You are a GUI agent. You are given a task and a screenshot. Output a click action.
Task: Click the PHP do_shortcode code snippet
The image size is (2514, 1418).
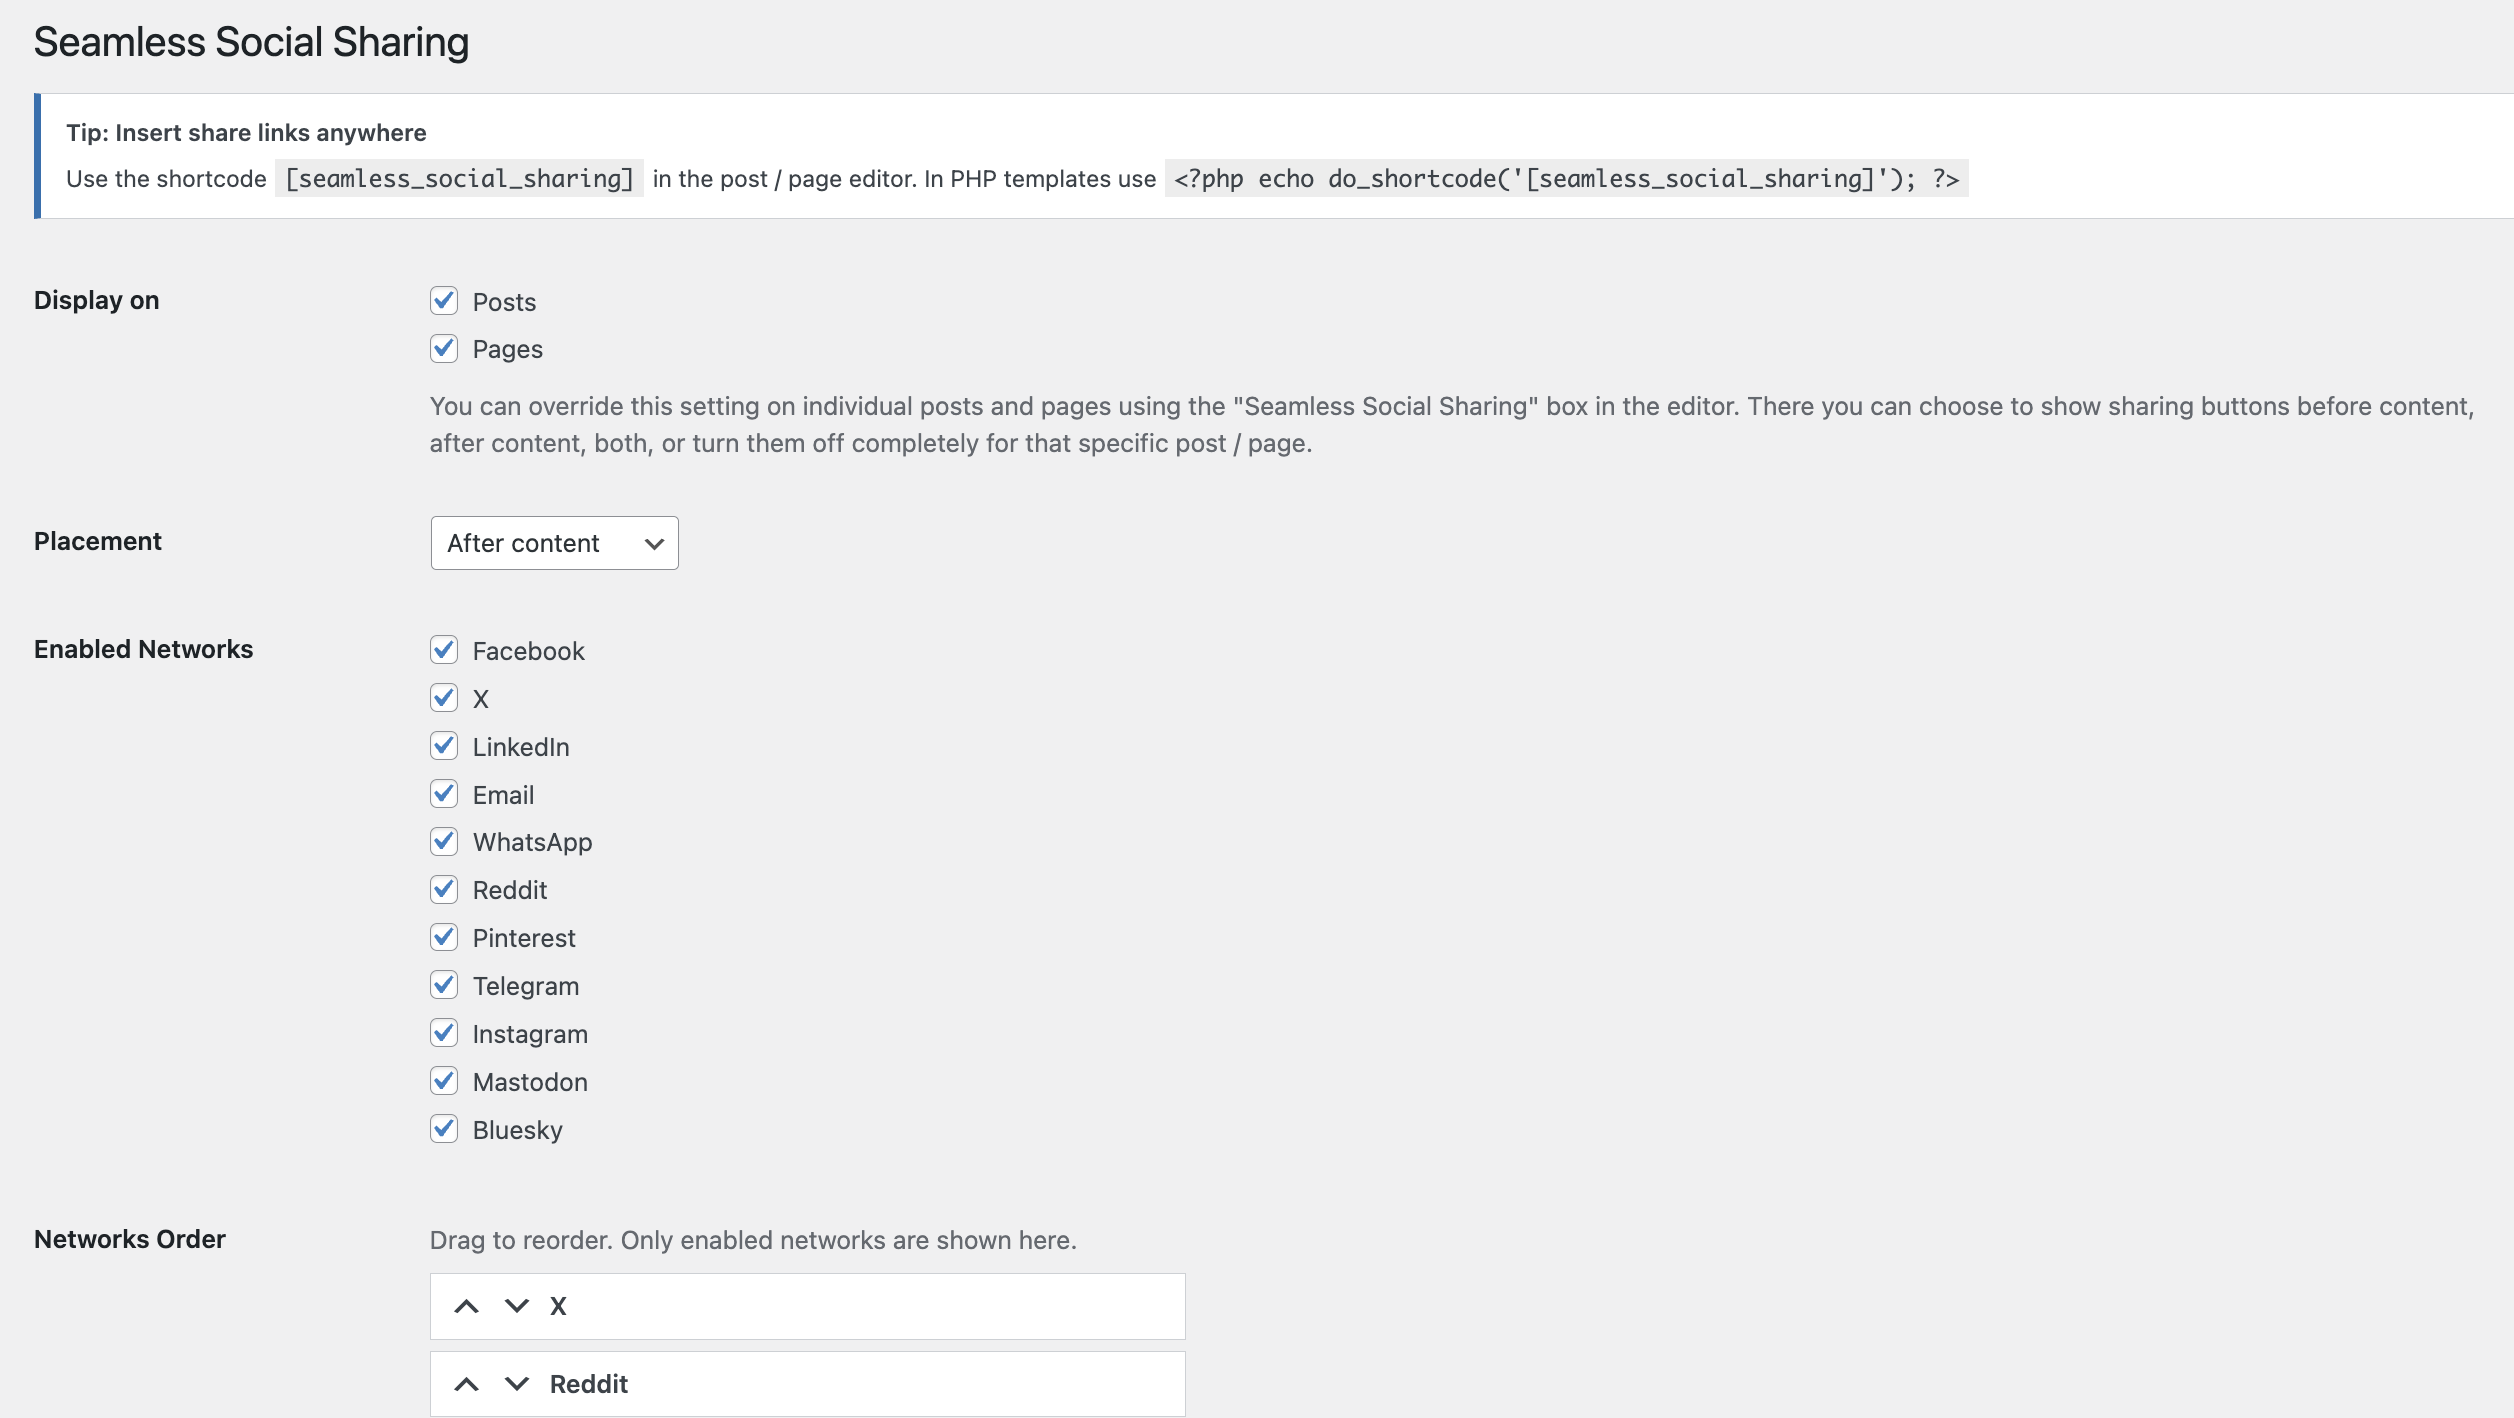tap(1565, 179)
